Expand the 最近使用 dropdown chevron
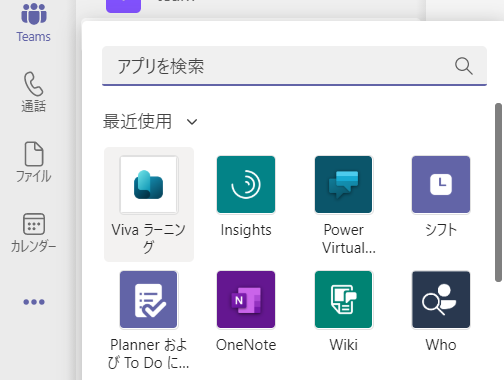 pyautogui.click(x=192, y=122)
